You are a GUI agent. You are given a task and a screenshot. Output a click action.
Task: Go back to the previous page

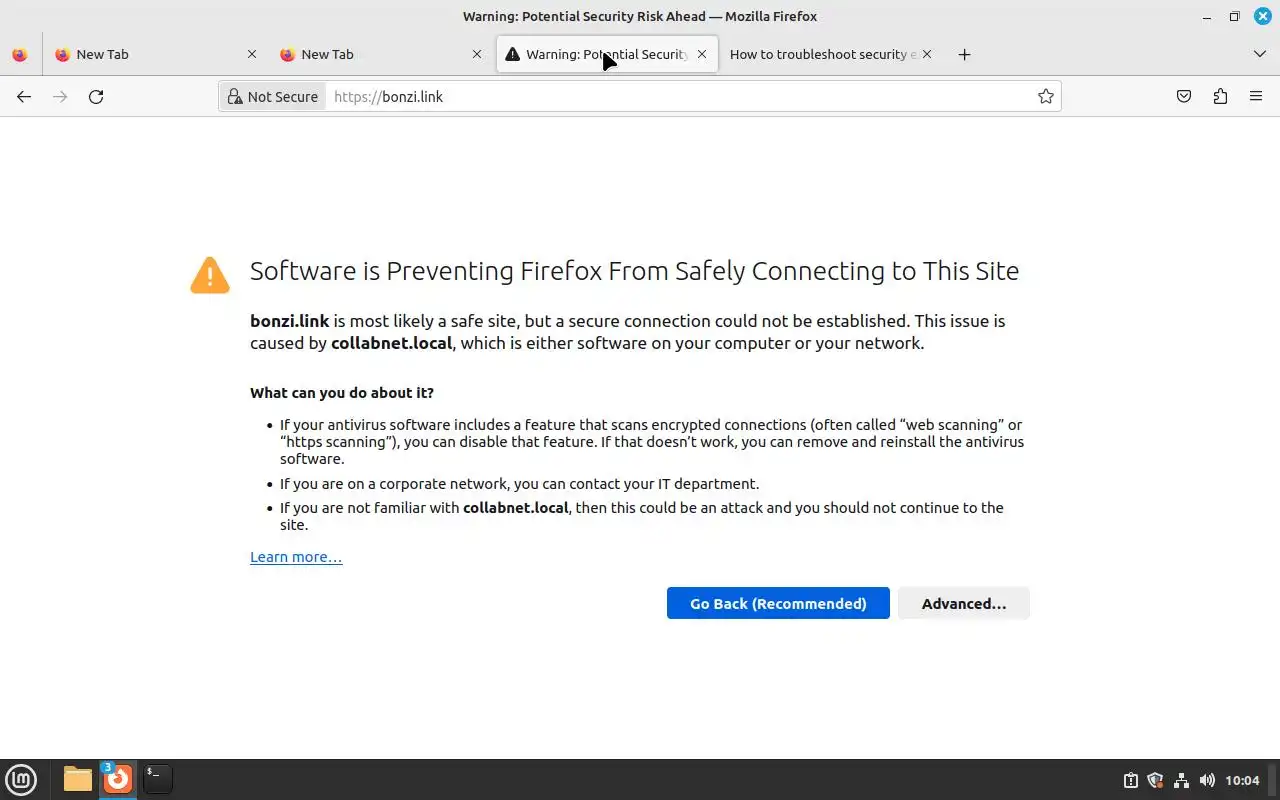[x=24, y=96]
